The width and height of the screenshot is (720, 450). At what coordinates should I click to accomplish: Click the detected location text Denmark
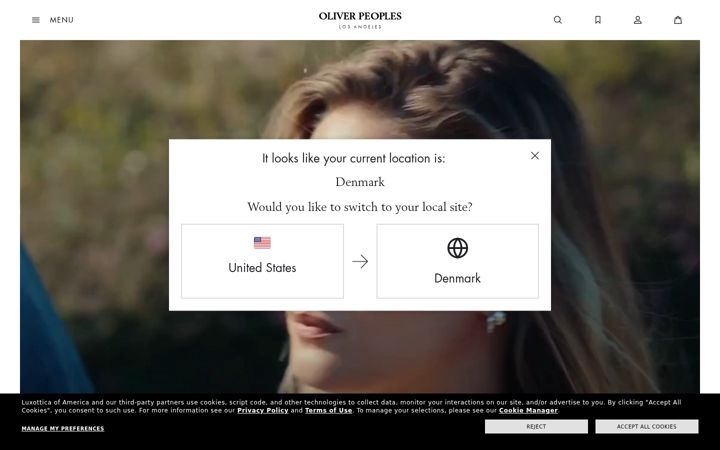360,182
